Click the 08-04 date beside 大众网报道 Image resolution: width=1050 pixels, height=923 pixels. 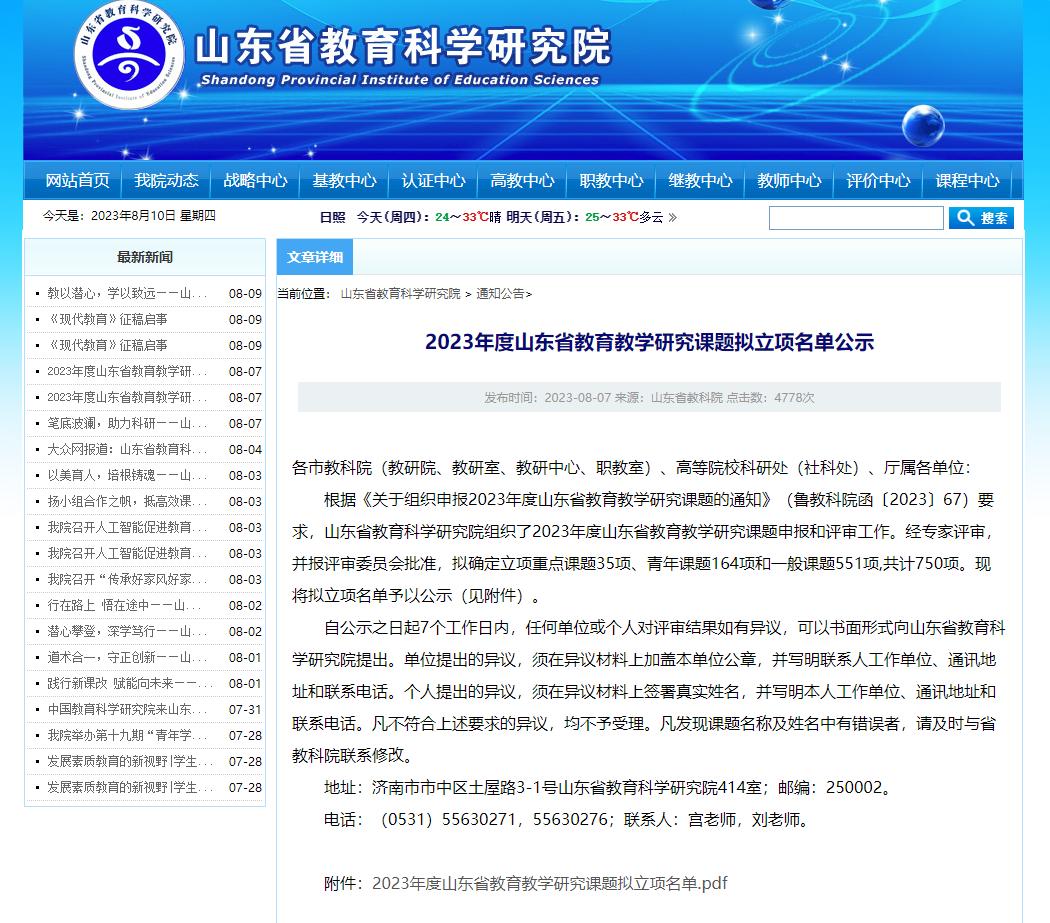click(x=245, y=449)
